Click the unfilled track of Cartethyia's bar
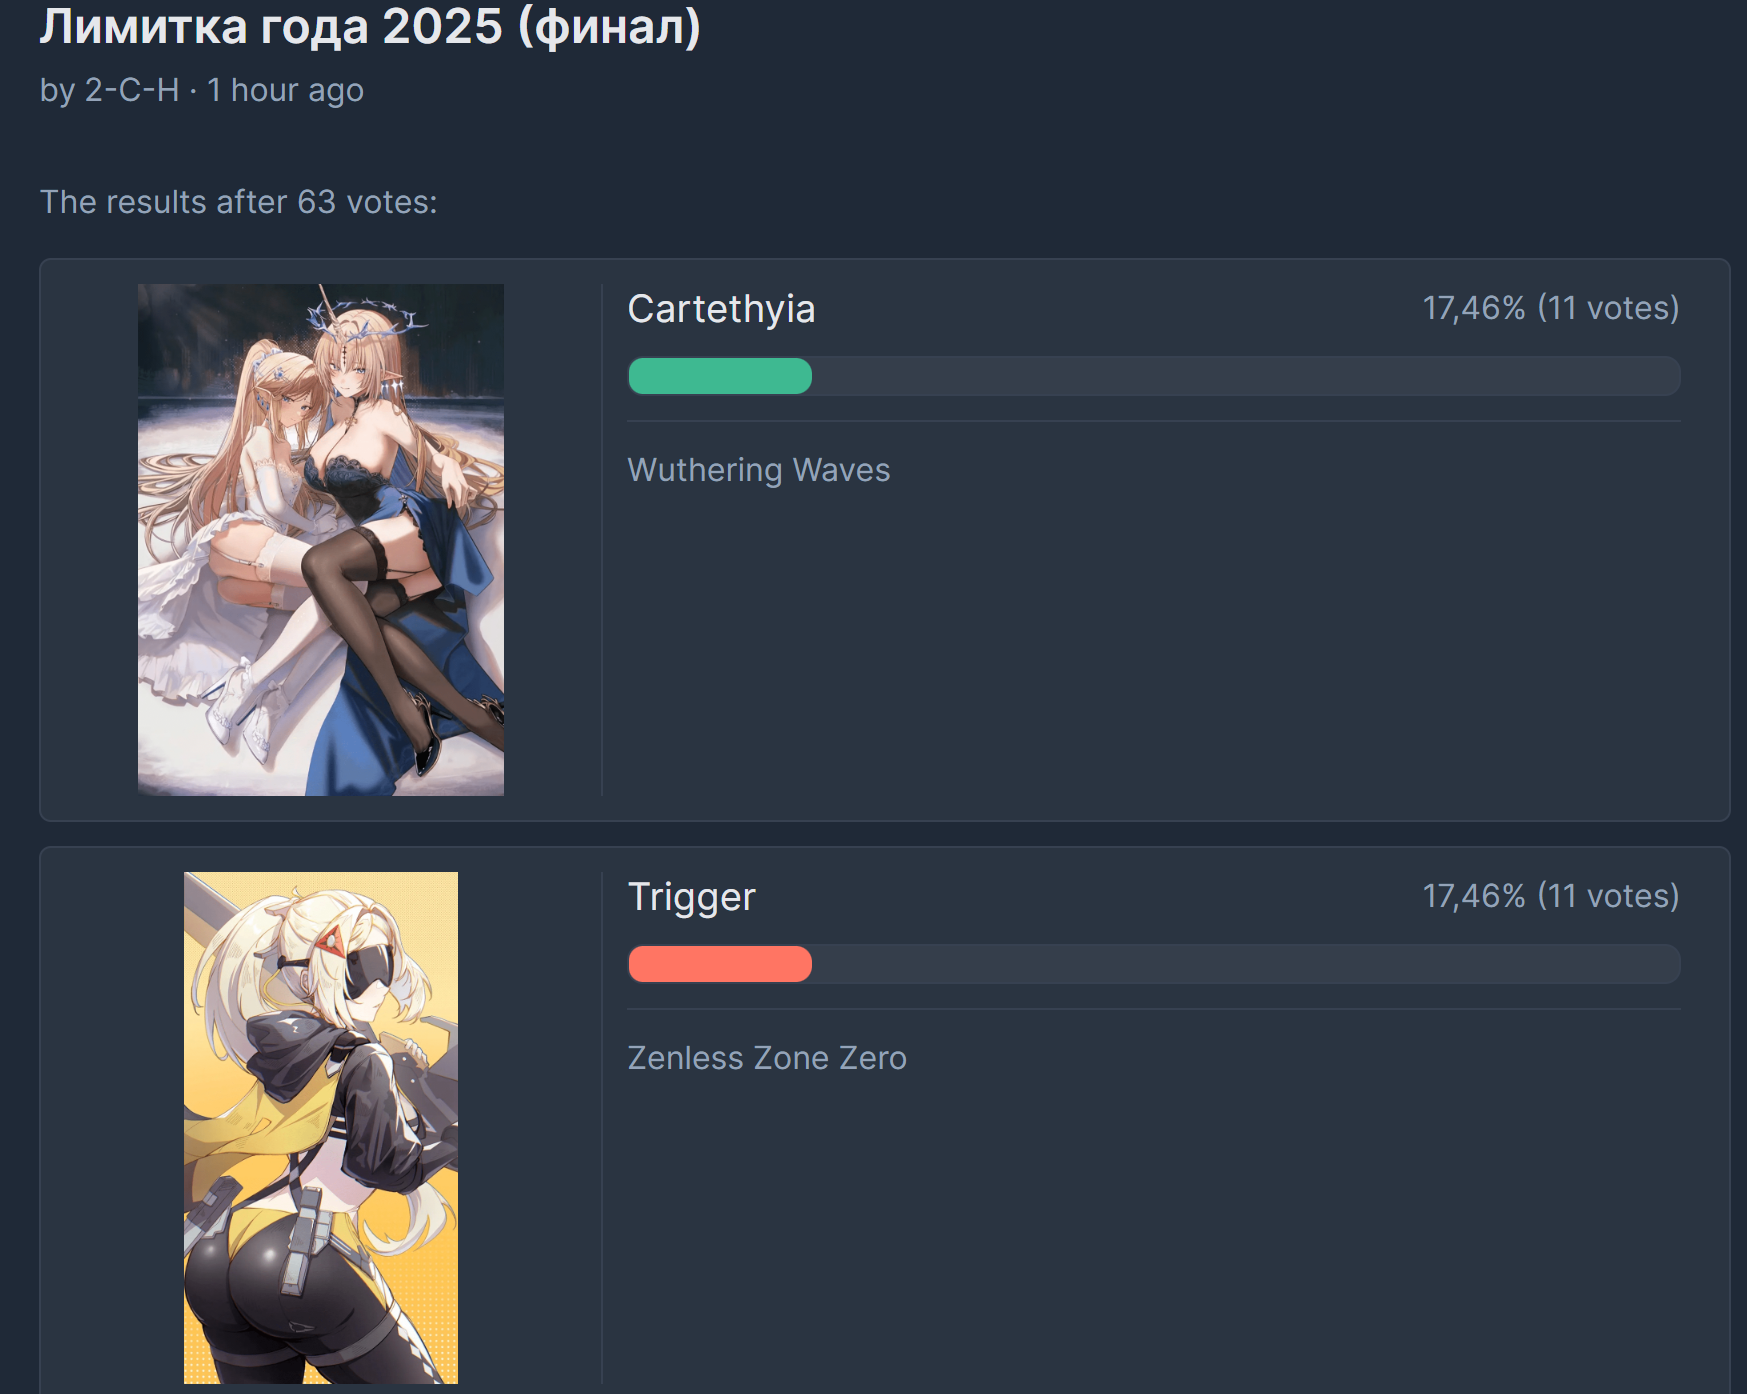1747x1394 pixels. coord(1246,376)
